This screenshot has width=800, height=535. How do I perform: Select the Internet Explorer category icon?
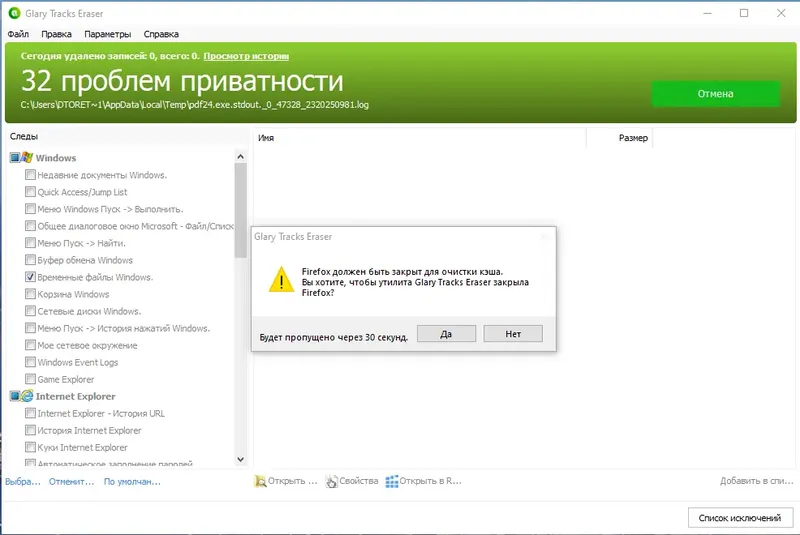click(27, 396)
